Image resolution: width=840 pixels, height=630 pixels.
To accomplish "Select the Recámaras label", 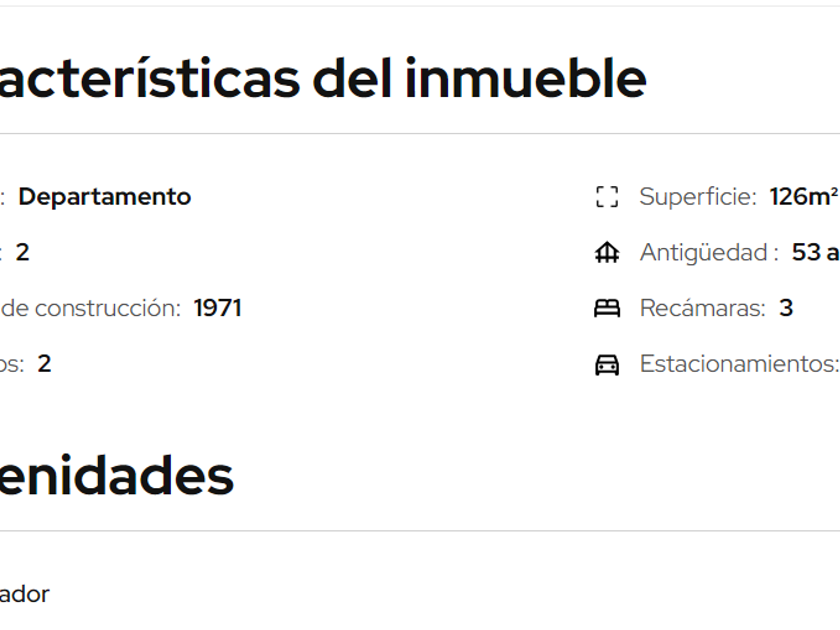I will (x=702, y=308).
